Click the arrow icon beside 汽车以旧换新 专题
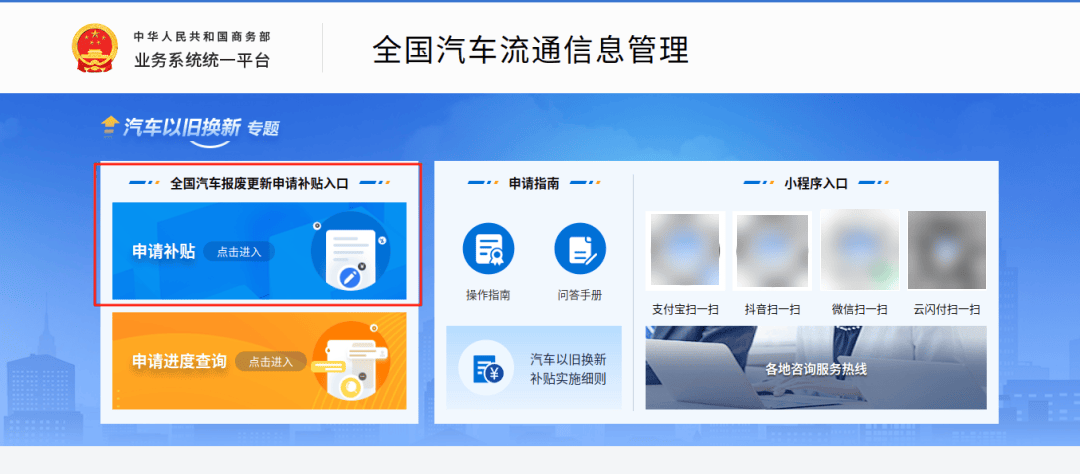 [x=110, y=125]
